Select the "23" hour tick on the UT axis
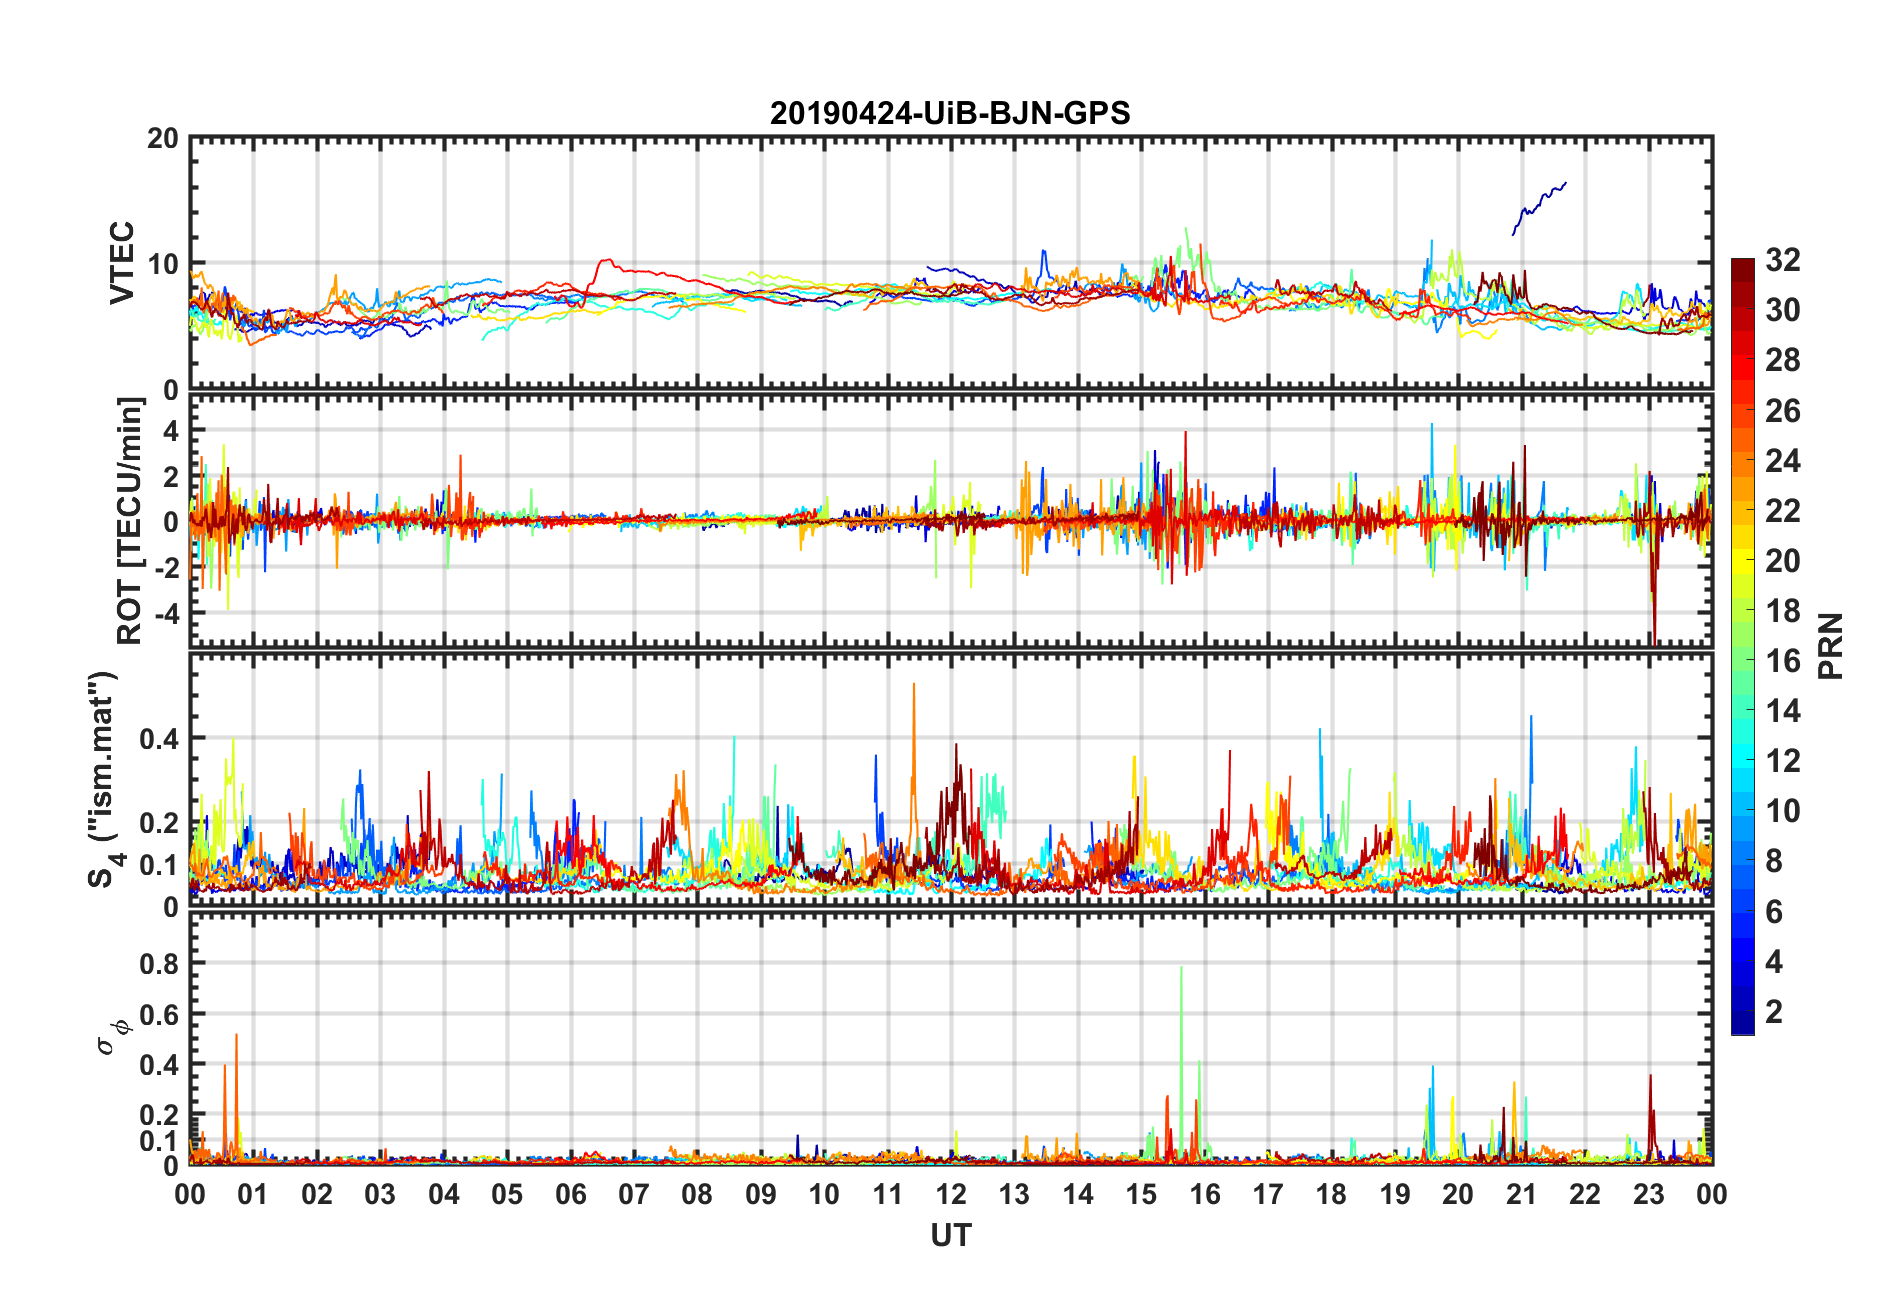The image size is (1902, 1292). pyautogui.click(x=1648, y=1194)
